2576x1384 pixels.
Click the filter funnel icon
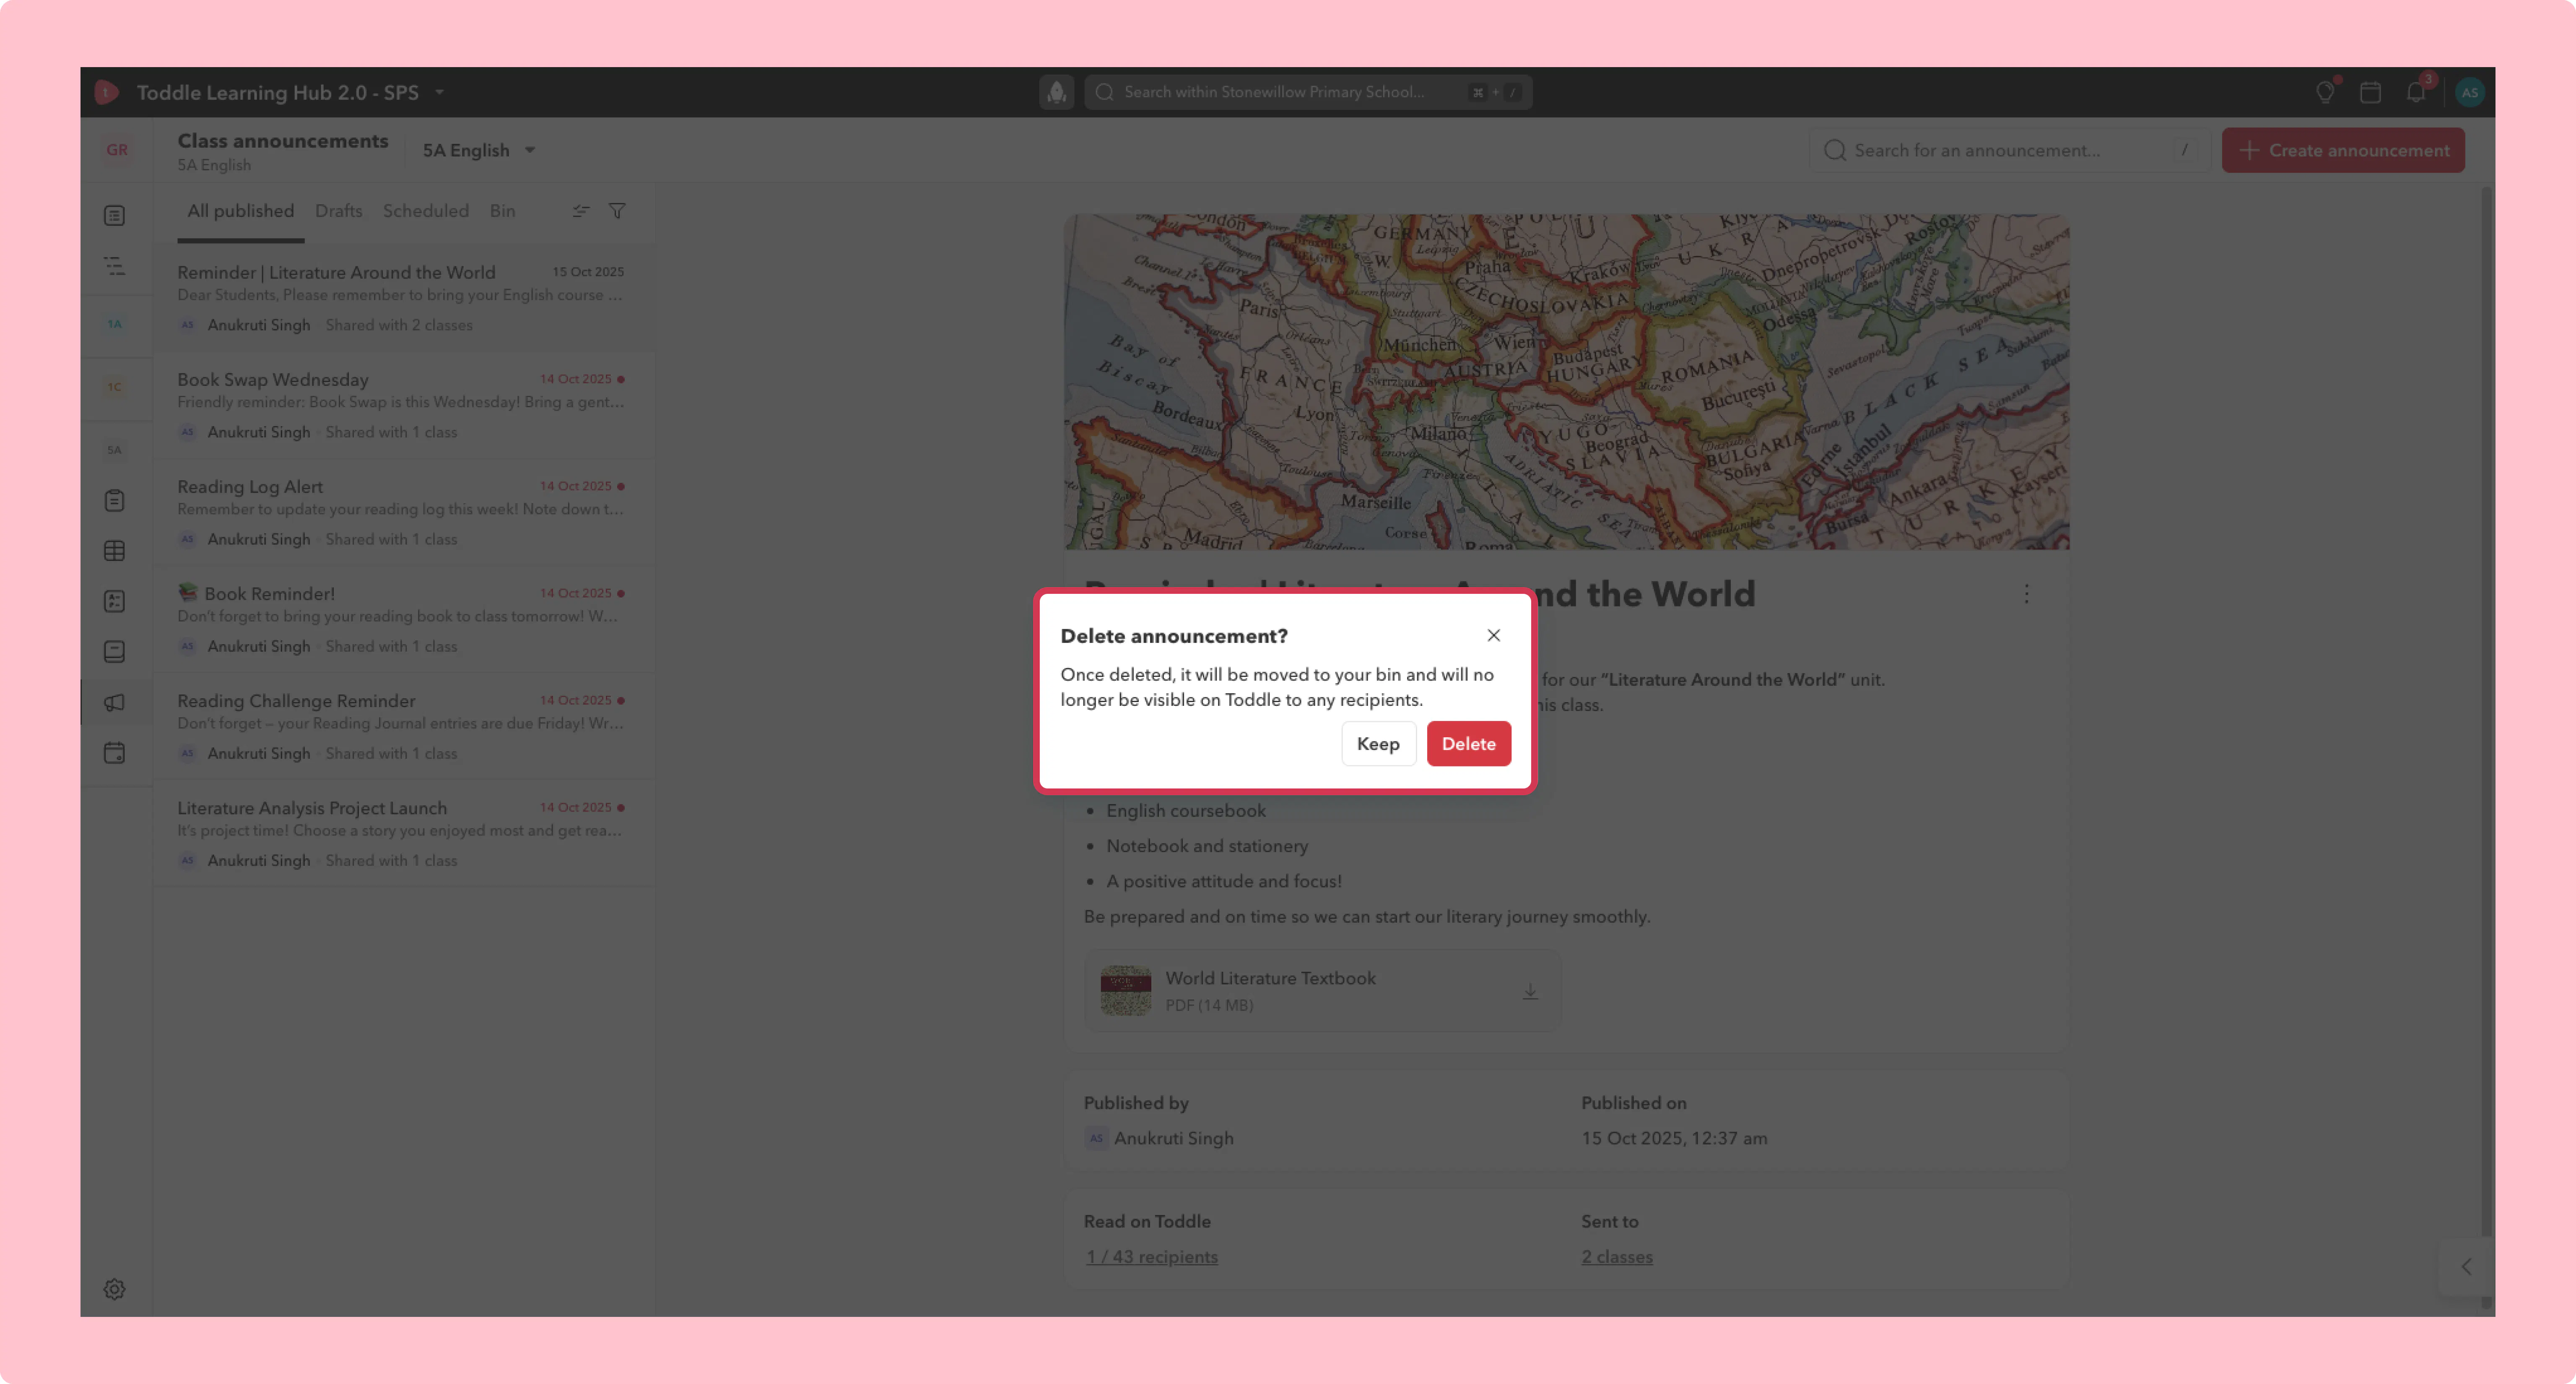(x=617, y=211)
